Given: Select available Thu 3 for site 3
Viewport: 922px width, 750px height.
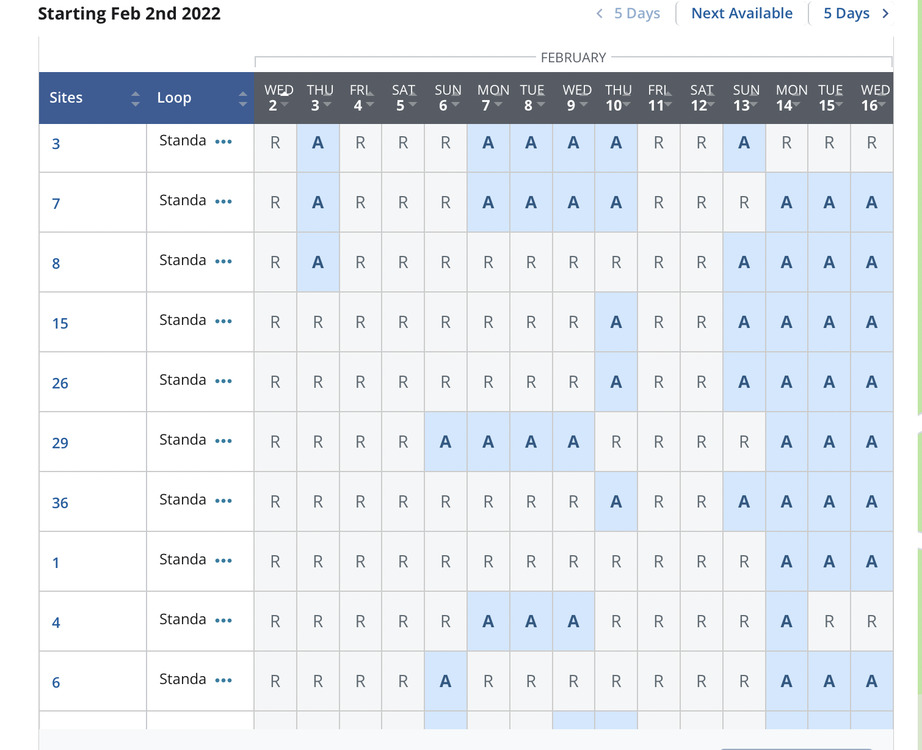Looking at the screenshot, I should pyautogui.click(x=318, y=143).
